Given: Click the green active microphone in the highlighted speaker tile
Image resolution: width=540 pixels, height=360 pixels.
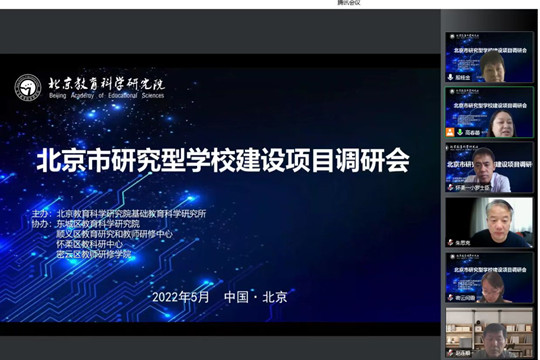Looking at the screenshot, I should [x=460, y=132].
